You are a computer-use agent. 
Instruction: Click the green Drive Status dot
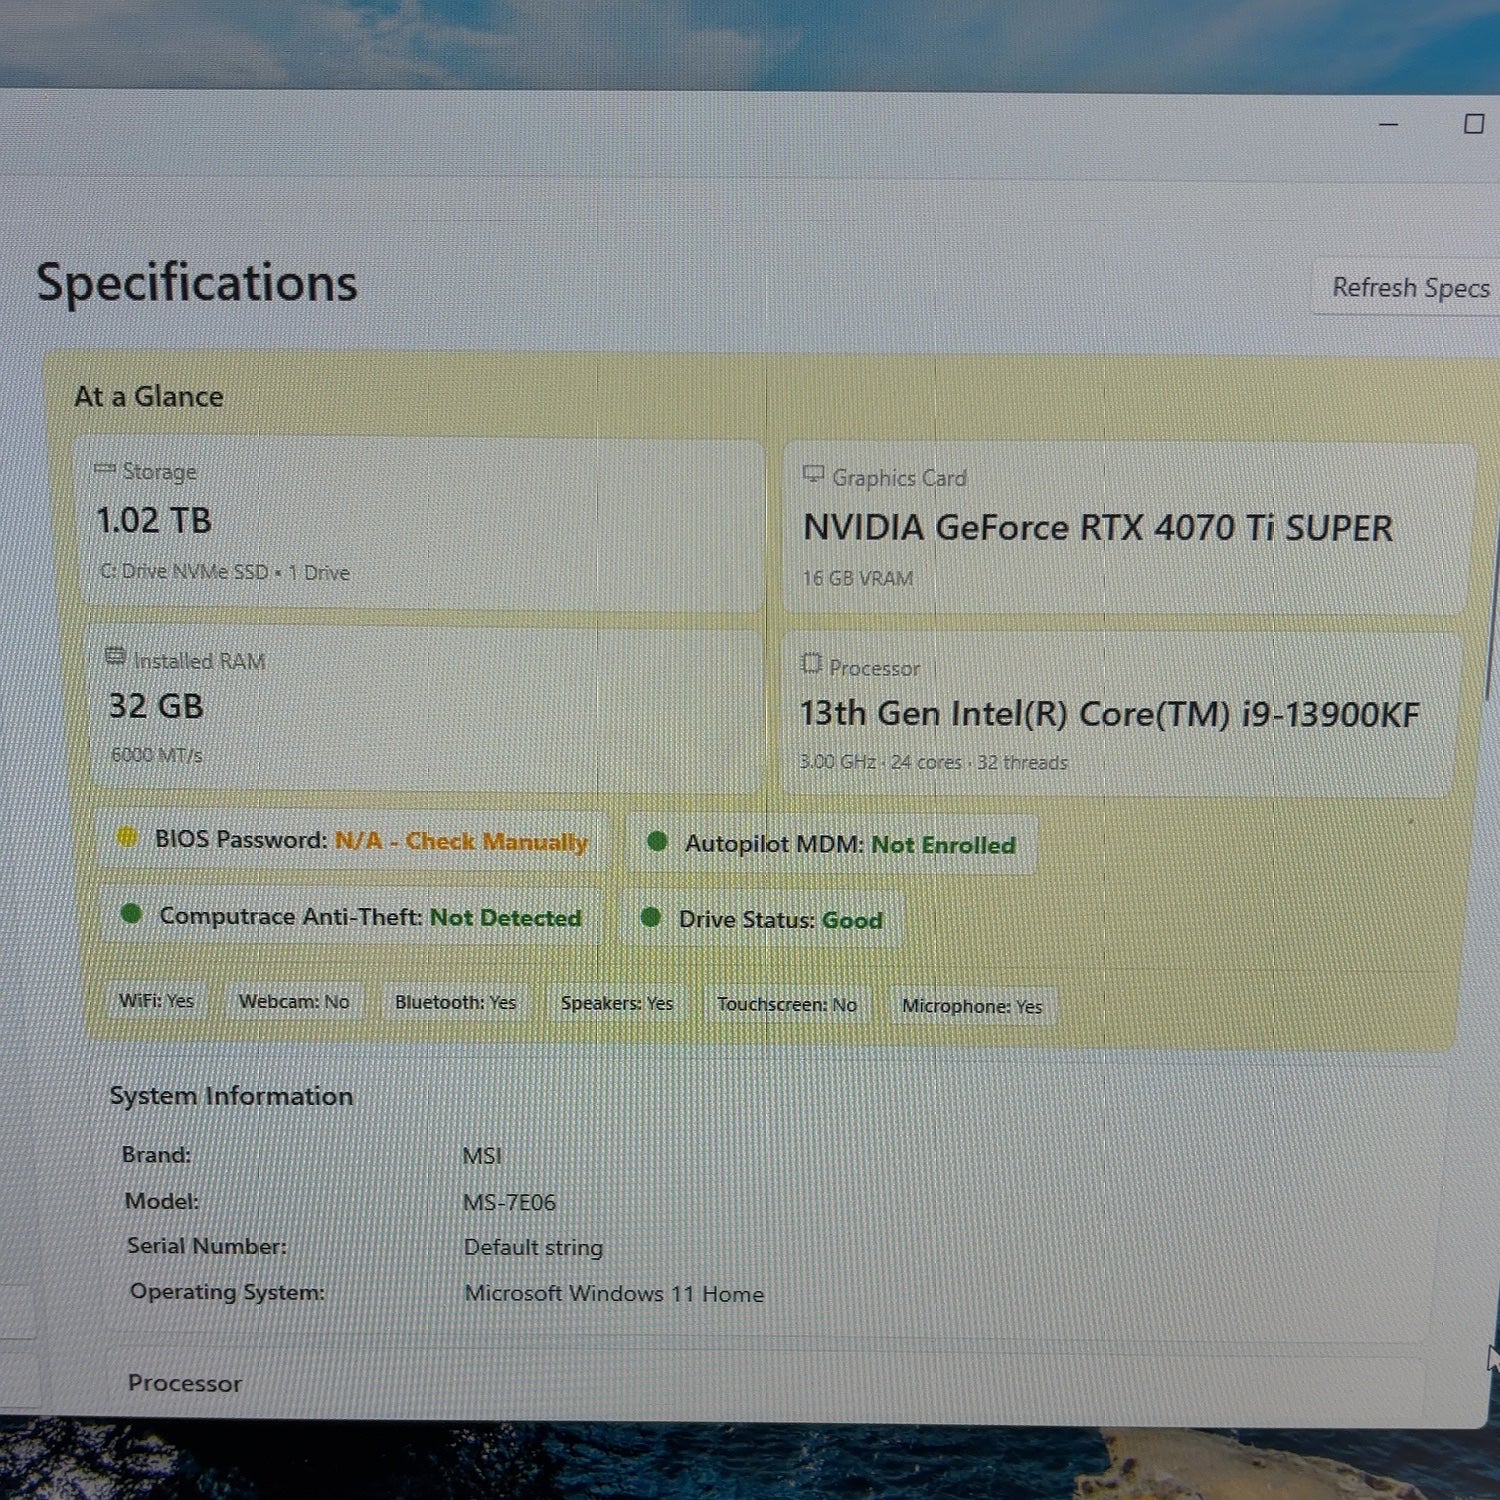coord(651,917)
